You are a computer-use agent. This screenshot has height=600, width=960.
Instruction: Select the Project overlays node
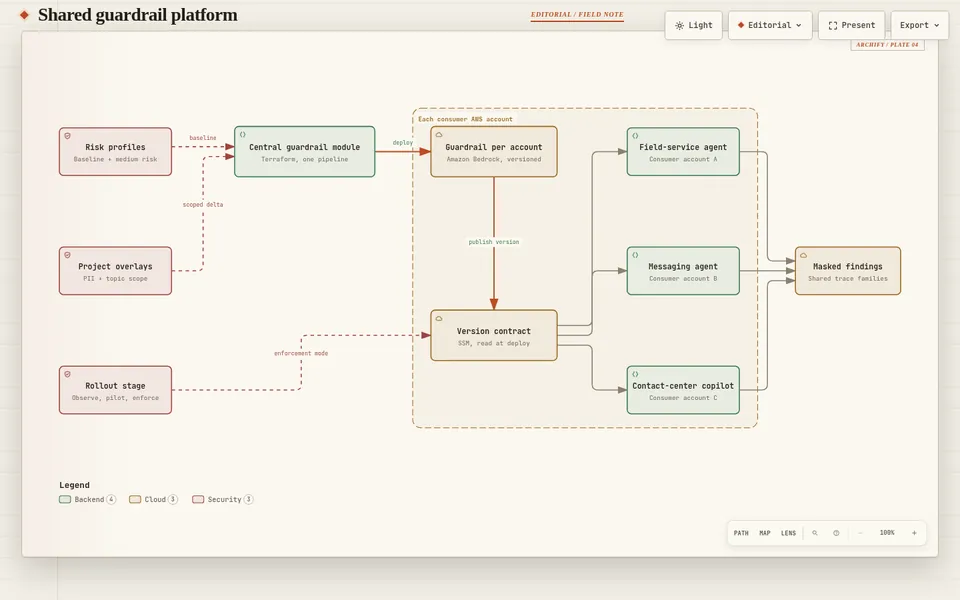115,271
